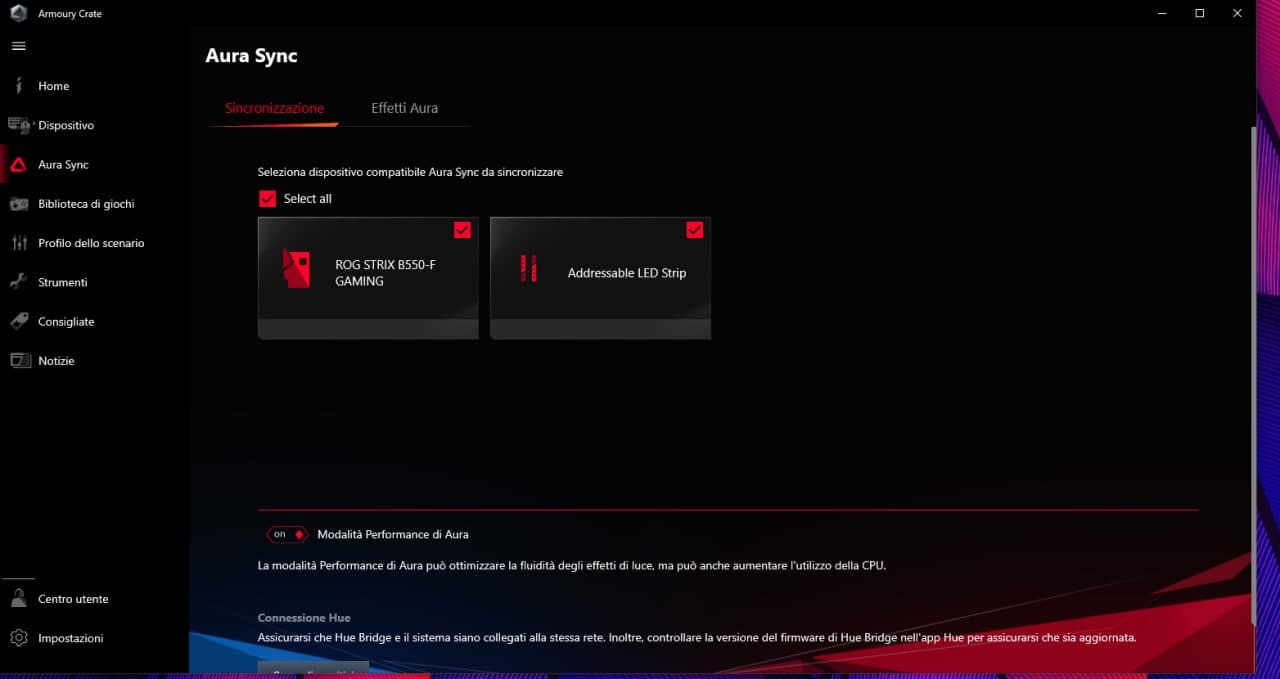Click the ROG STRIX motherboard icon
Image resolution: width=1280 pixels, height=679 pixels.
296,268
